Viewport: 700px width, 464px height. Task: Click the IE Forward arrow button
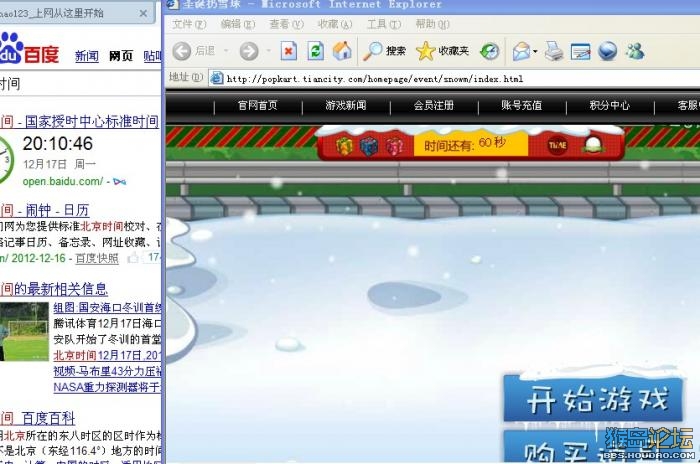pos(249,51)
